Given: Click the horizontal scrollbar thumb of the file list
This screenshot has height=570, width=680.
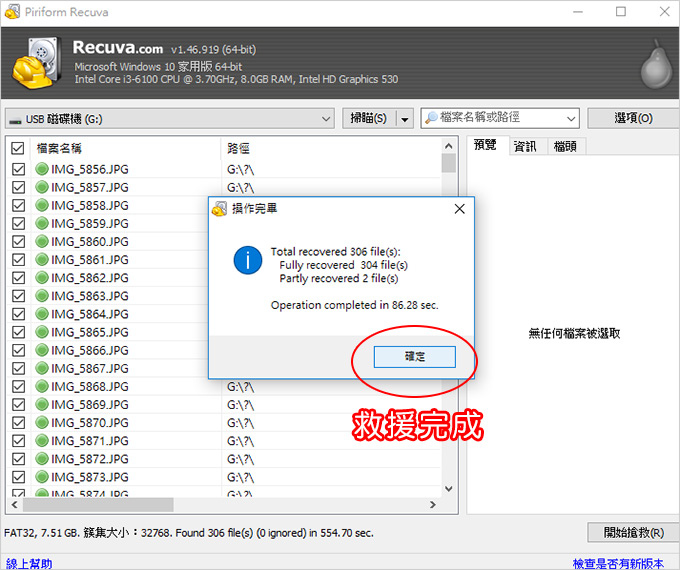Looking at the screenshot, I should 98,504.
